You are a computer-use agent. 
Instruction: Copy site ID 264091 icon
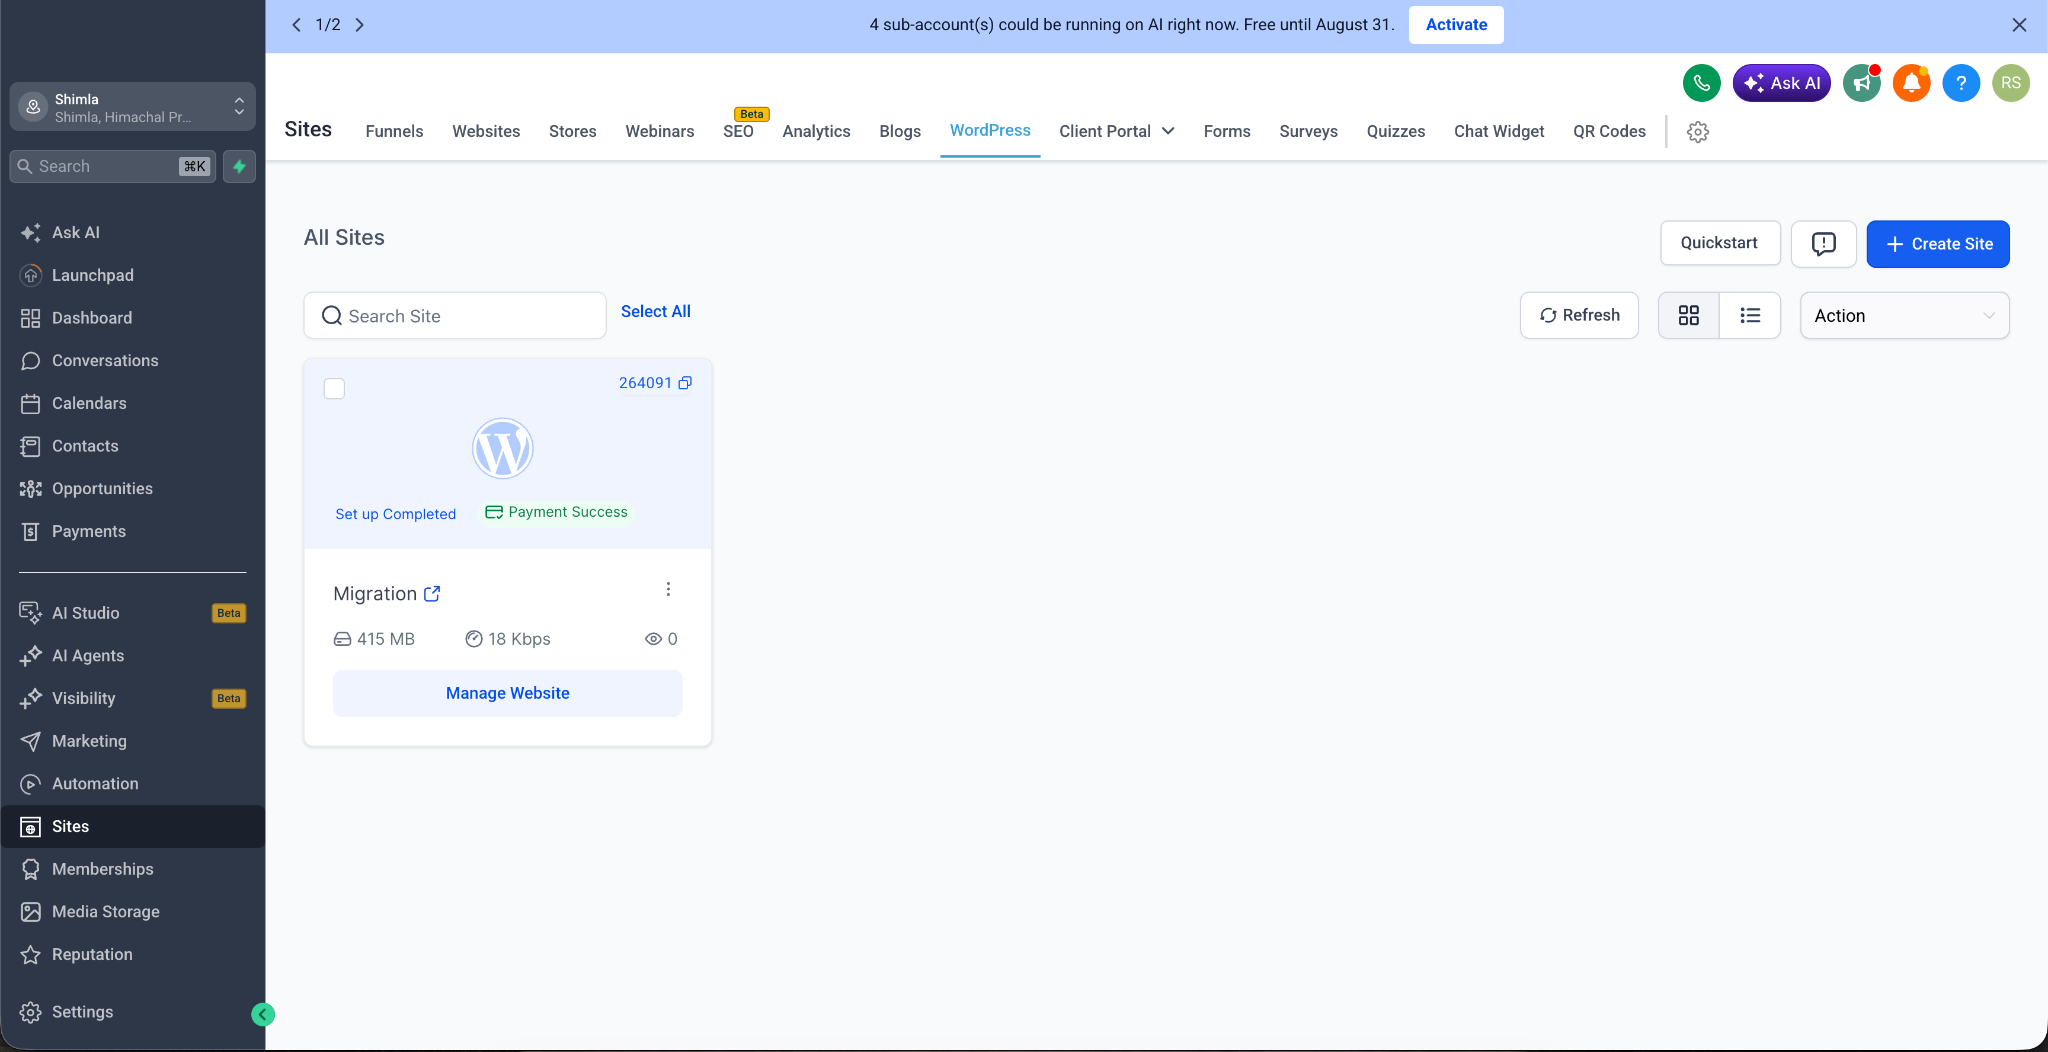click(685, 383)
